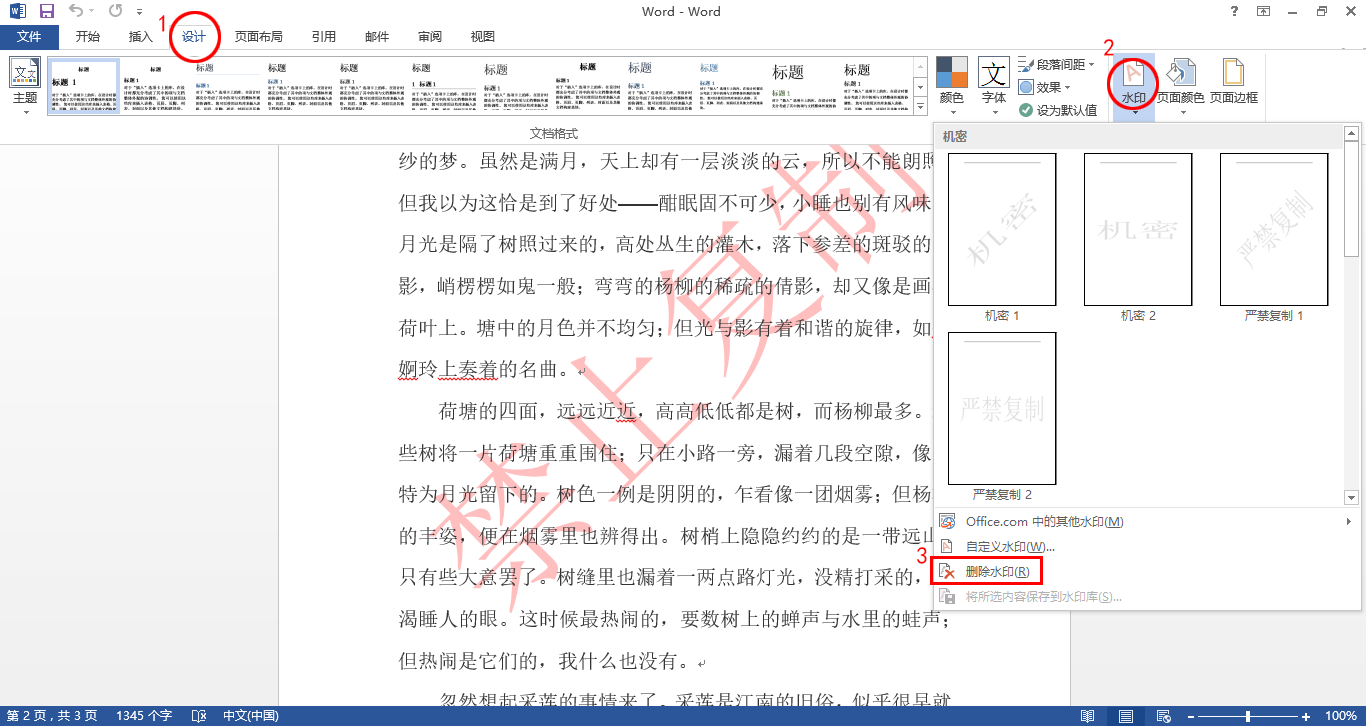Switch to Read Mode view
The image size is (1366, 726).
[1088, 716]
